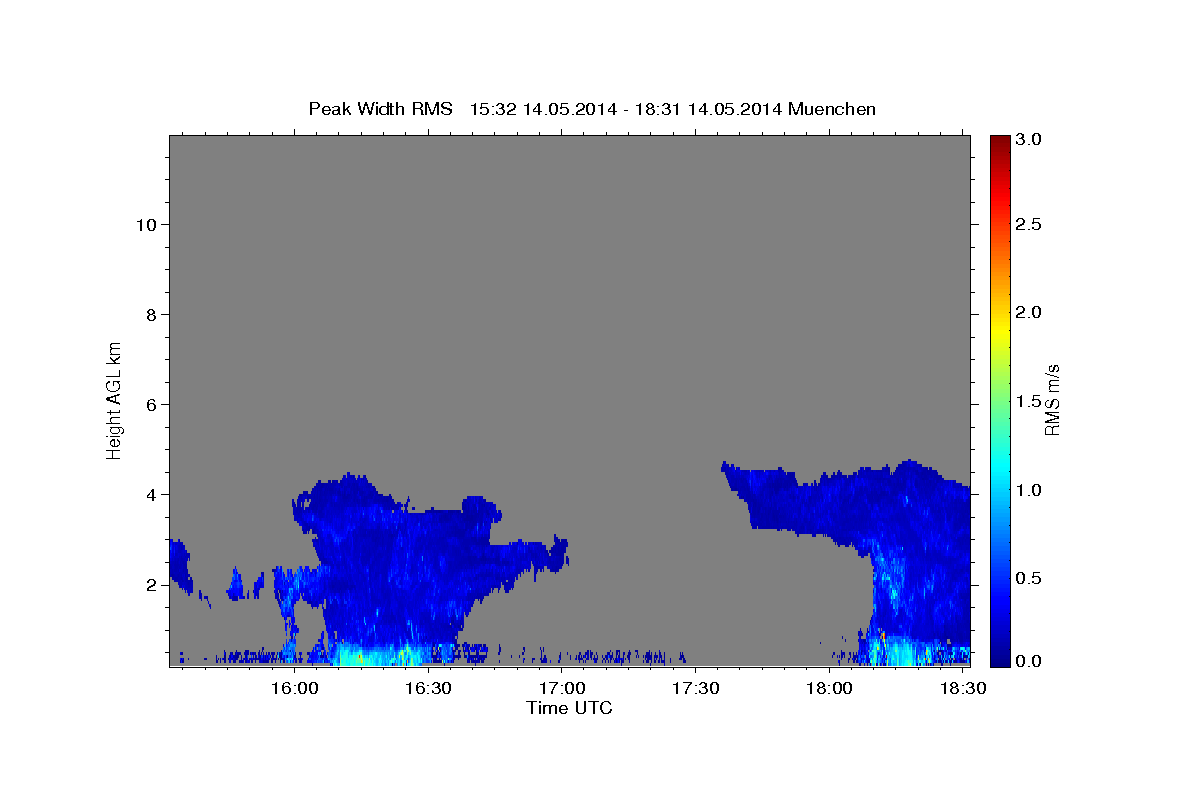The width and height of the screenshot is (1200, 800).
Task: Click the plot title 'Peak Width RMS'
Action: pos(380,109)
